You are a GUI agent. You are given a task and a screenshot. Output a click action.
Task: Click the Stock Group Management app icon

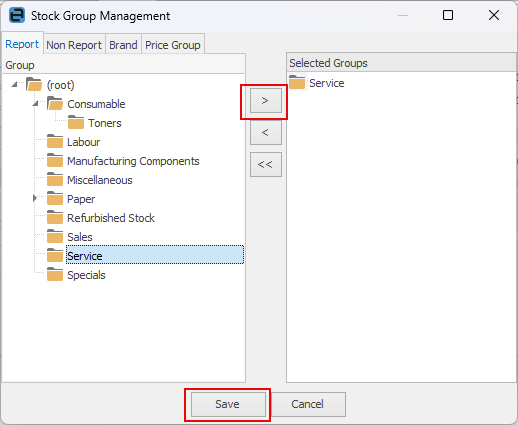pyautogui.click(x=17, y=15)
